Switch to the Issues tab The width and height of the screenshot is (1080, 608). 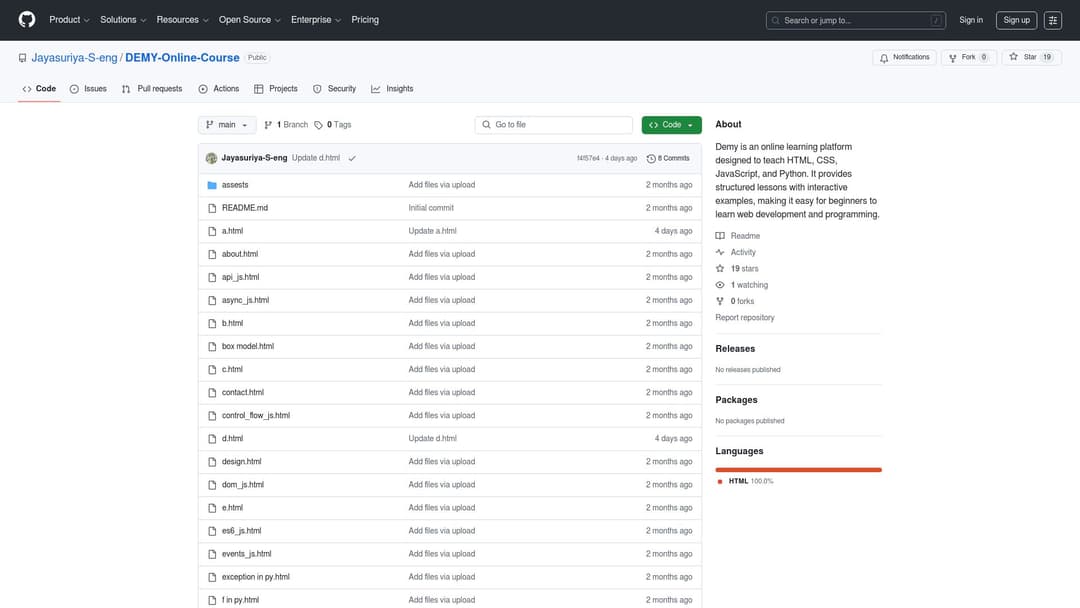[88, 89]
